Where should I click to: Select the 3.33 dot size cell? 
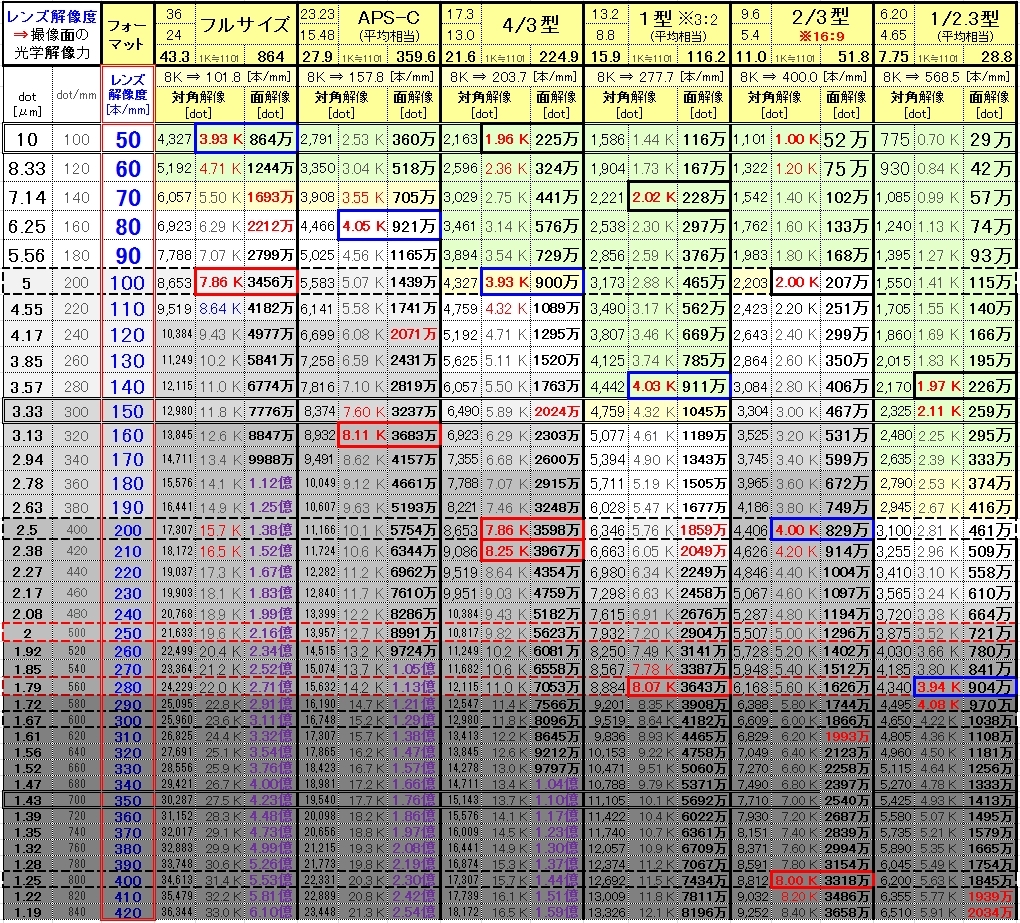(27, 411)
